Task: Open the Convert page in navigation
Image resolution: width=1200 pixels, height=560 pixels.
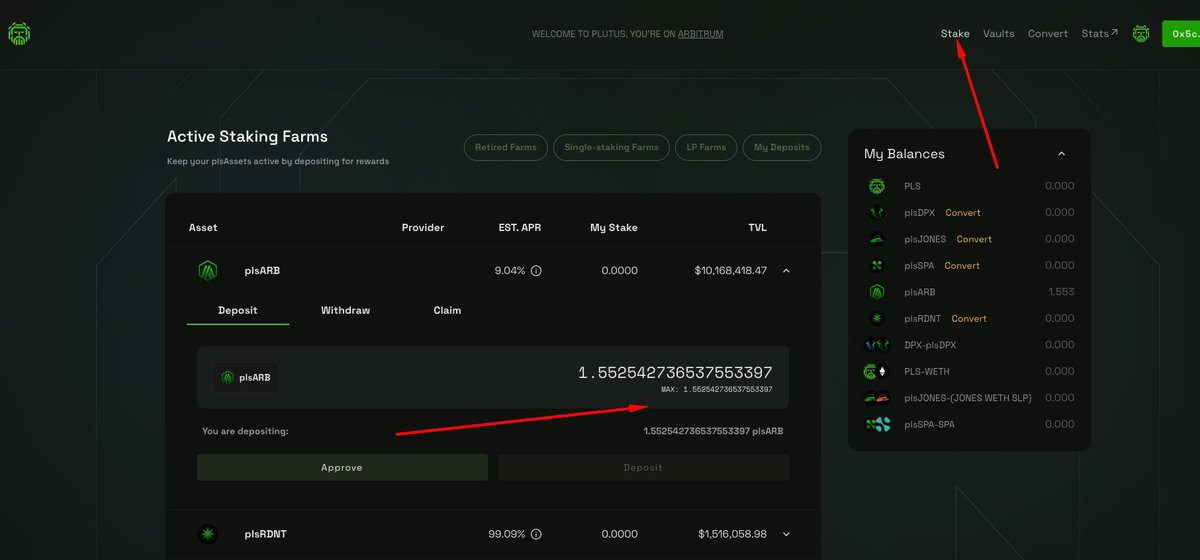Action: click(1048, 34)
